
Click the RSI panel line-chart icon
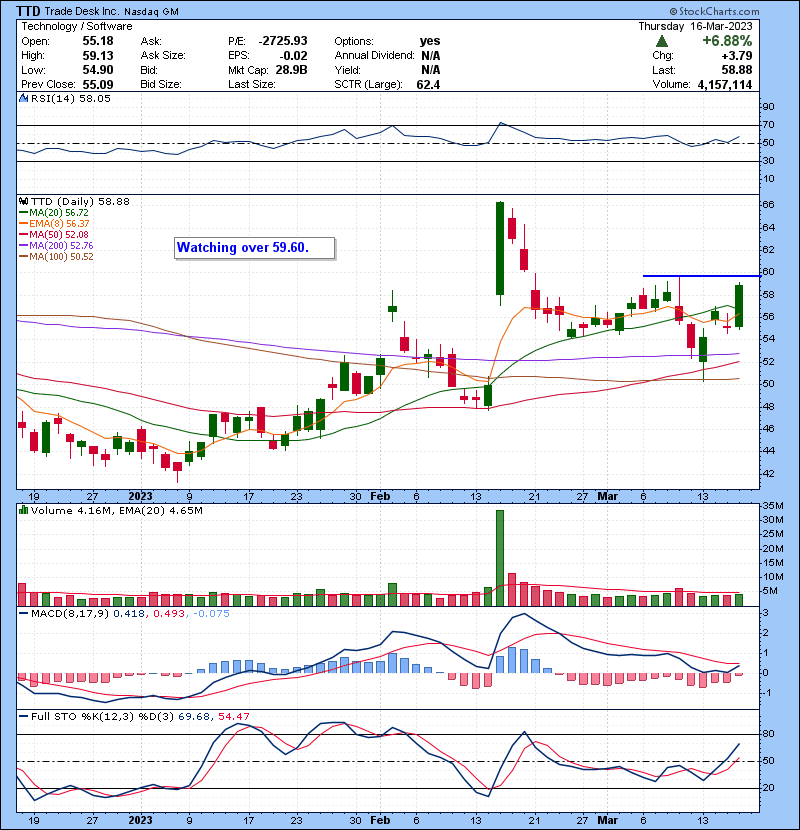(24, 98)
